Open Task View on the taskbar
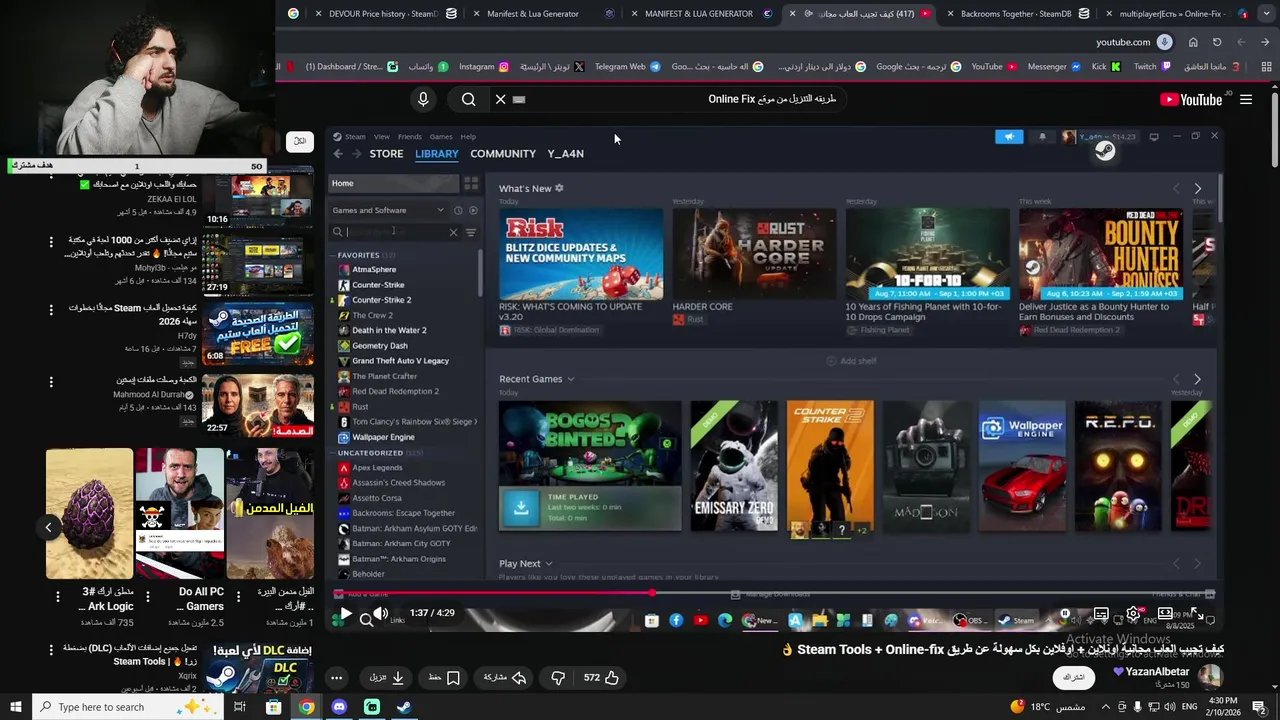 tap(240, 707)
